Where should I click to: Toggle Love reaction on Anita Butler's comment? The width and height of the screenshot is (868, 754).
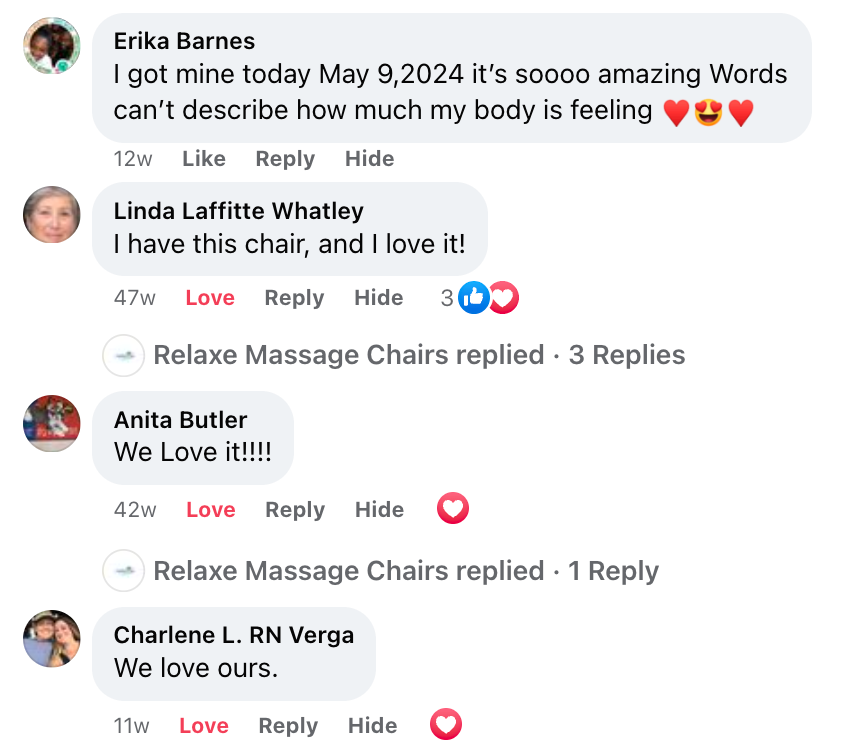click(210, 510)
